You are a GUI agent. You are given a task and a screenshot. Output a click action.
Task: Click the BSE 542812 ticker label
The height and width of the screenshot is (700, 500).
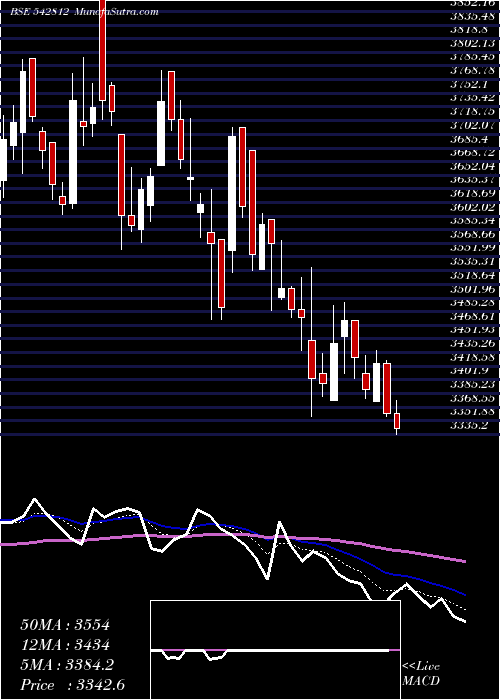click(x=39, y=12)
